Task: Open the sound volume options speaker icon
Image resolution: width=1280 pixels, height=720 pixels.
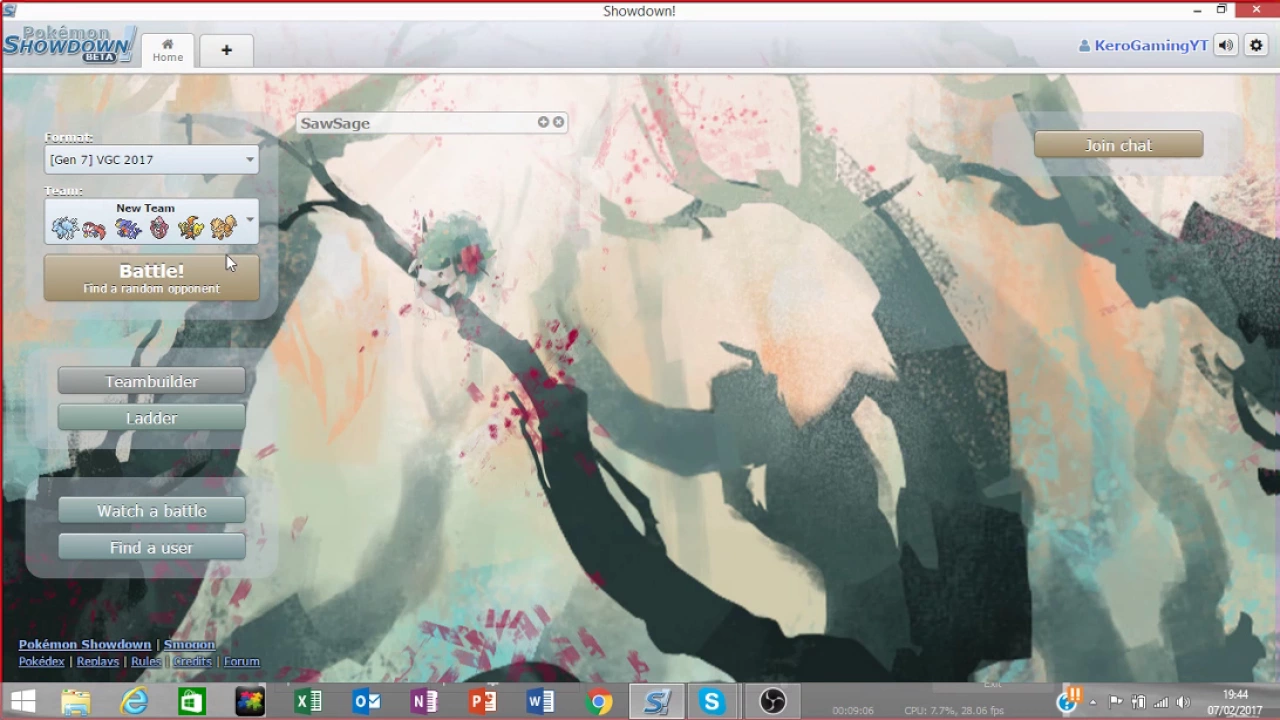Action: click(x=1226, y=45)
